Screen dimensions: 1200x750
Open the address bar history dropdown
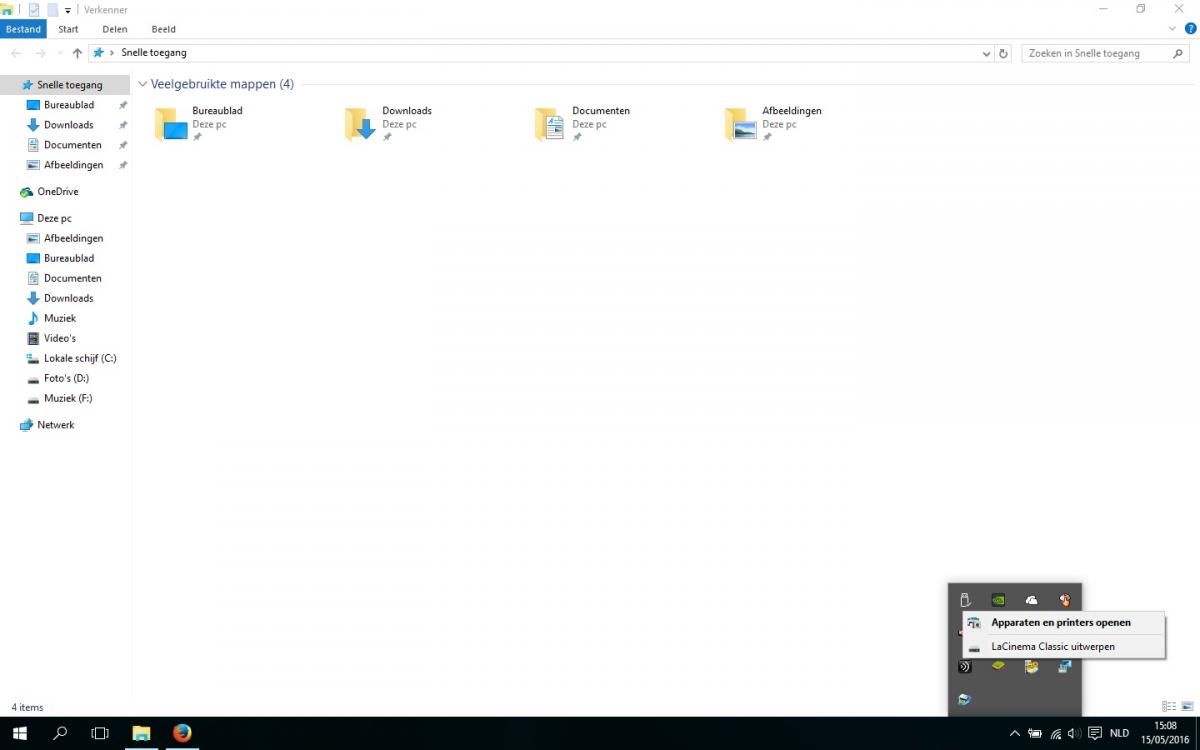(986, 53)
